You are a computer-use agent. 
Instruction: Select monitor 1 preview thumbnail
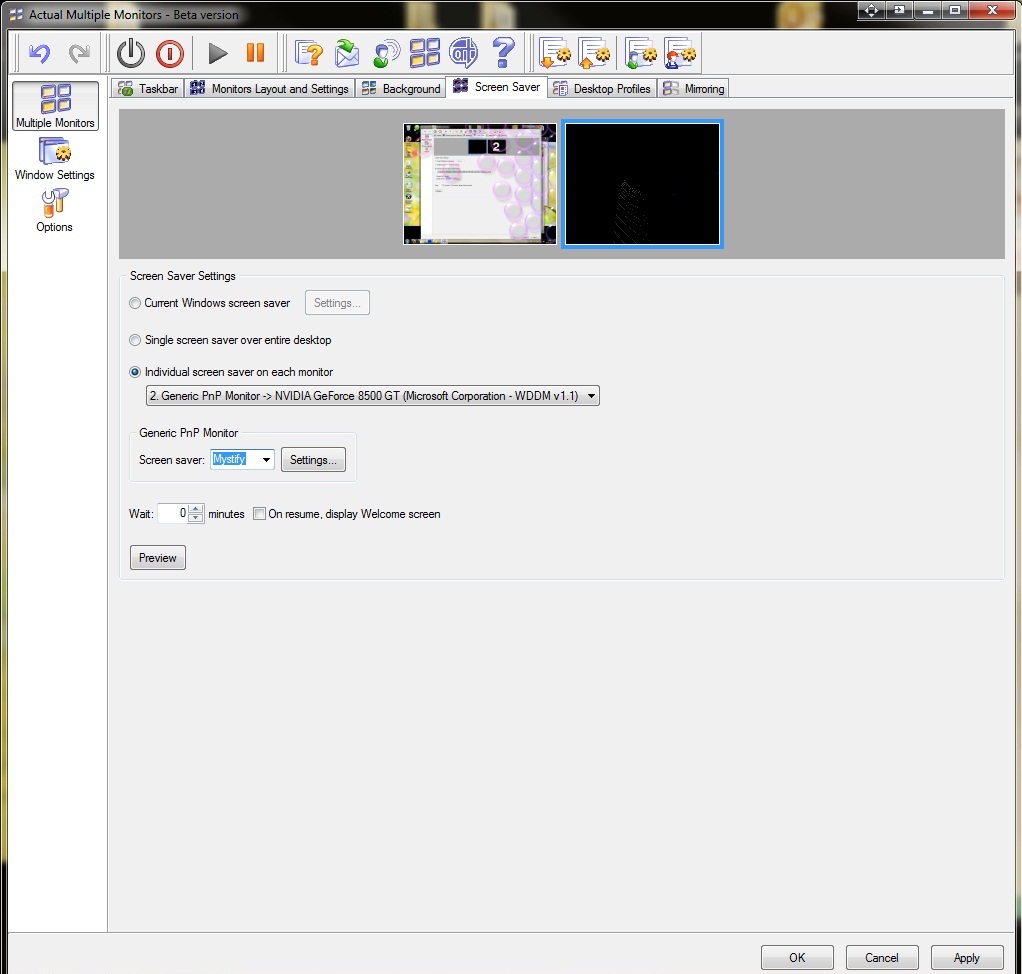click(480, 184)
